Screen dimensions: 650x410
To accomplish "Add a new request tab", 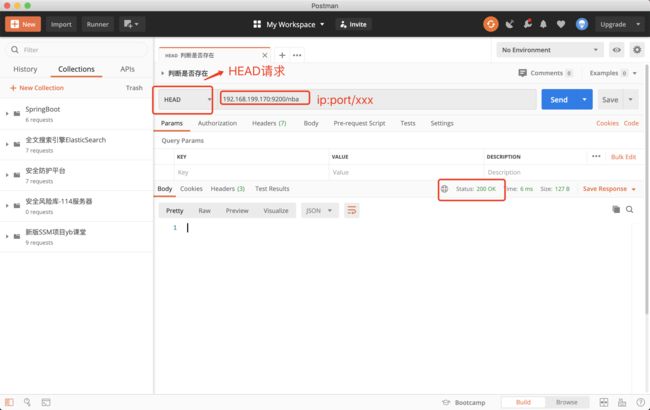I will click(282, 55).
